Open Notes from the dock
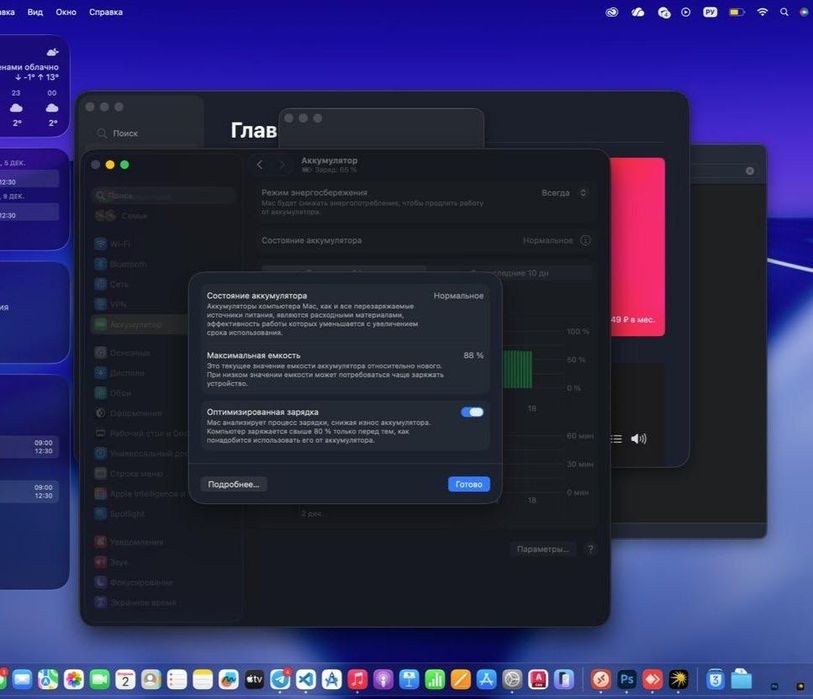 click(203, 679)
